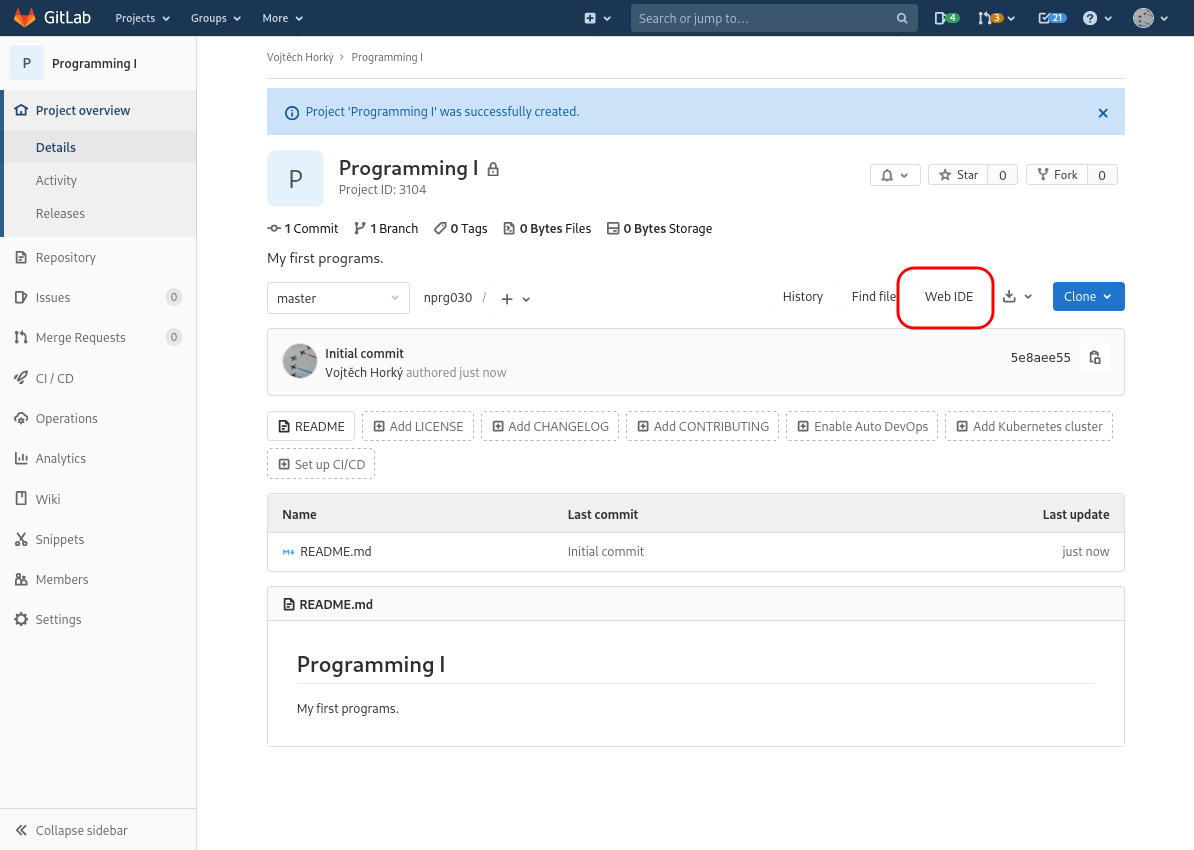
Task: Click the GitLab logo
Action: coord(52,18)
